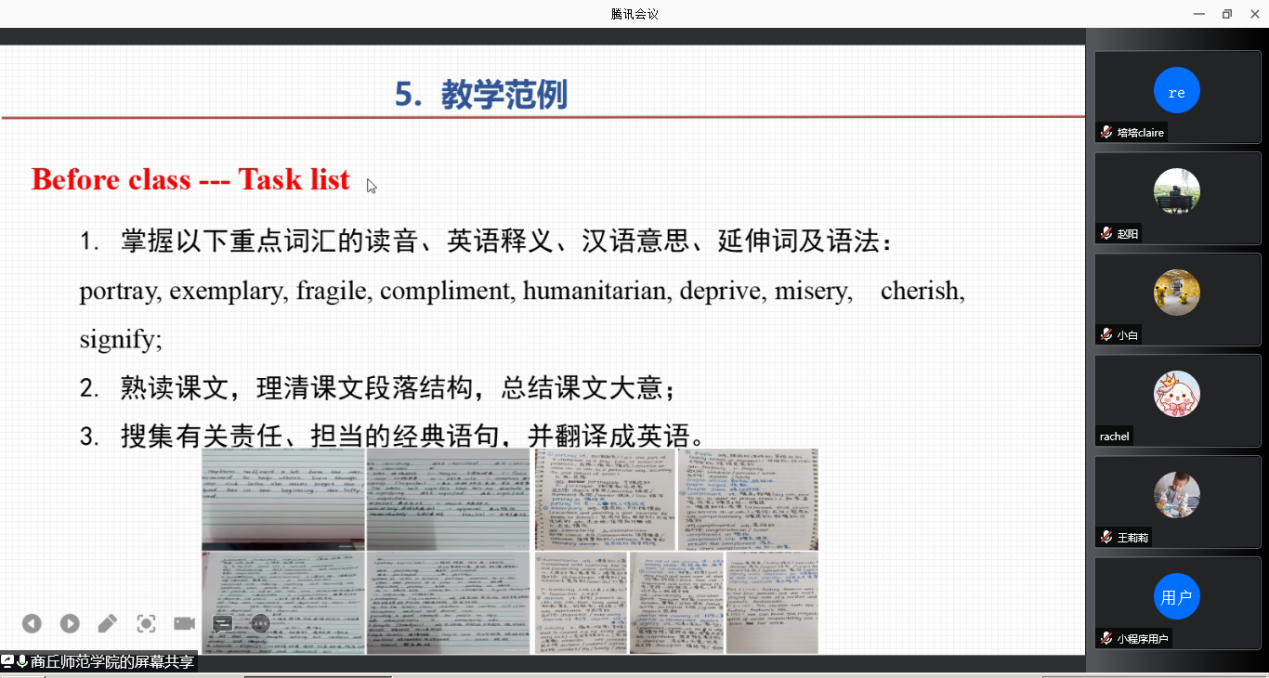
Task: Select the rachel participant avatar
Action: pos(1177,393)
